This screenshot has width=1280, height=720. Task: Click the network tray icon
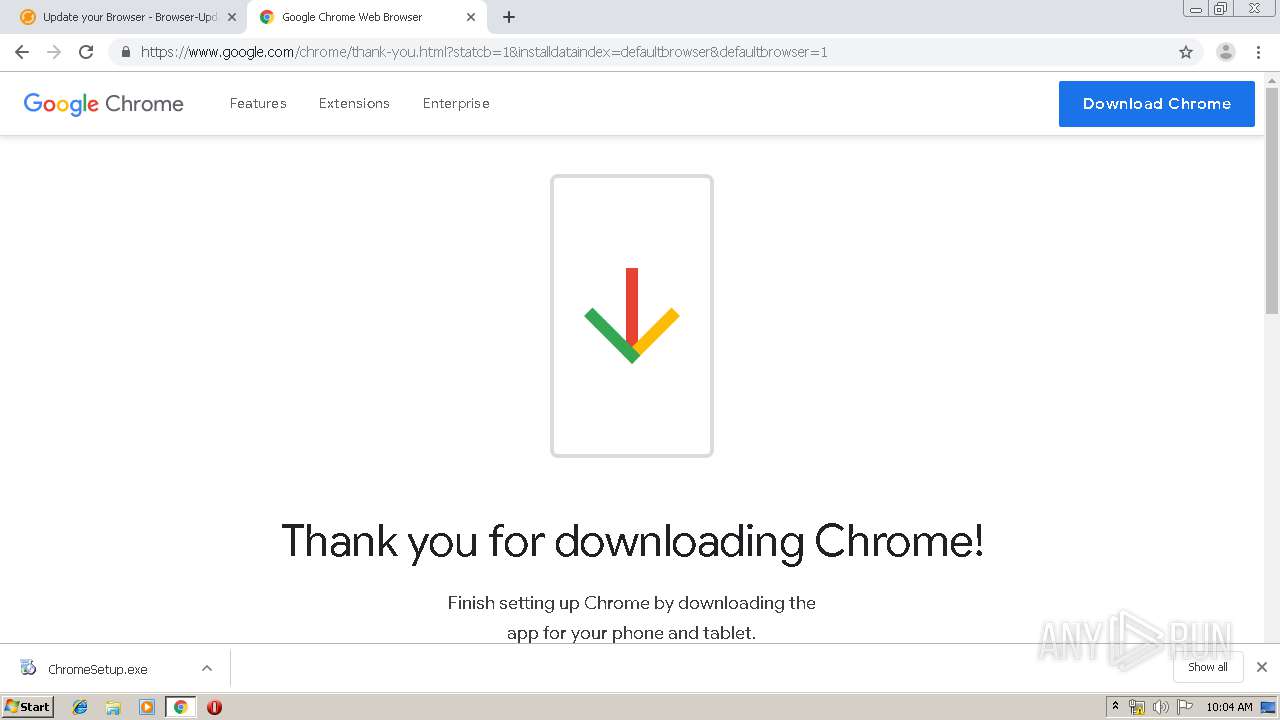pos(1137,707)
